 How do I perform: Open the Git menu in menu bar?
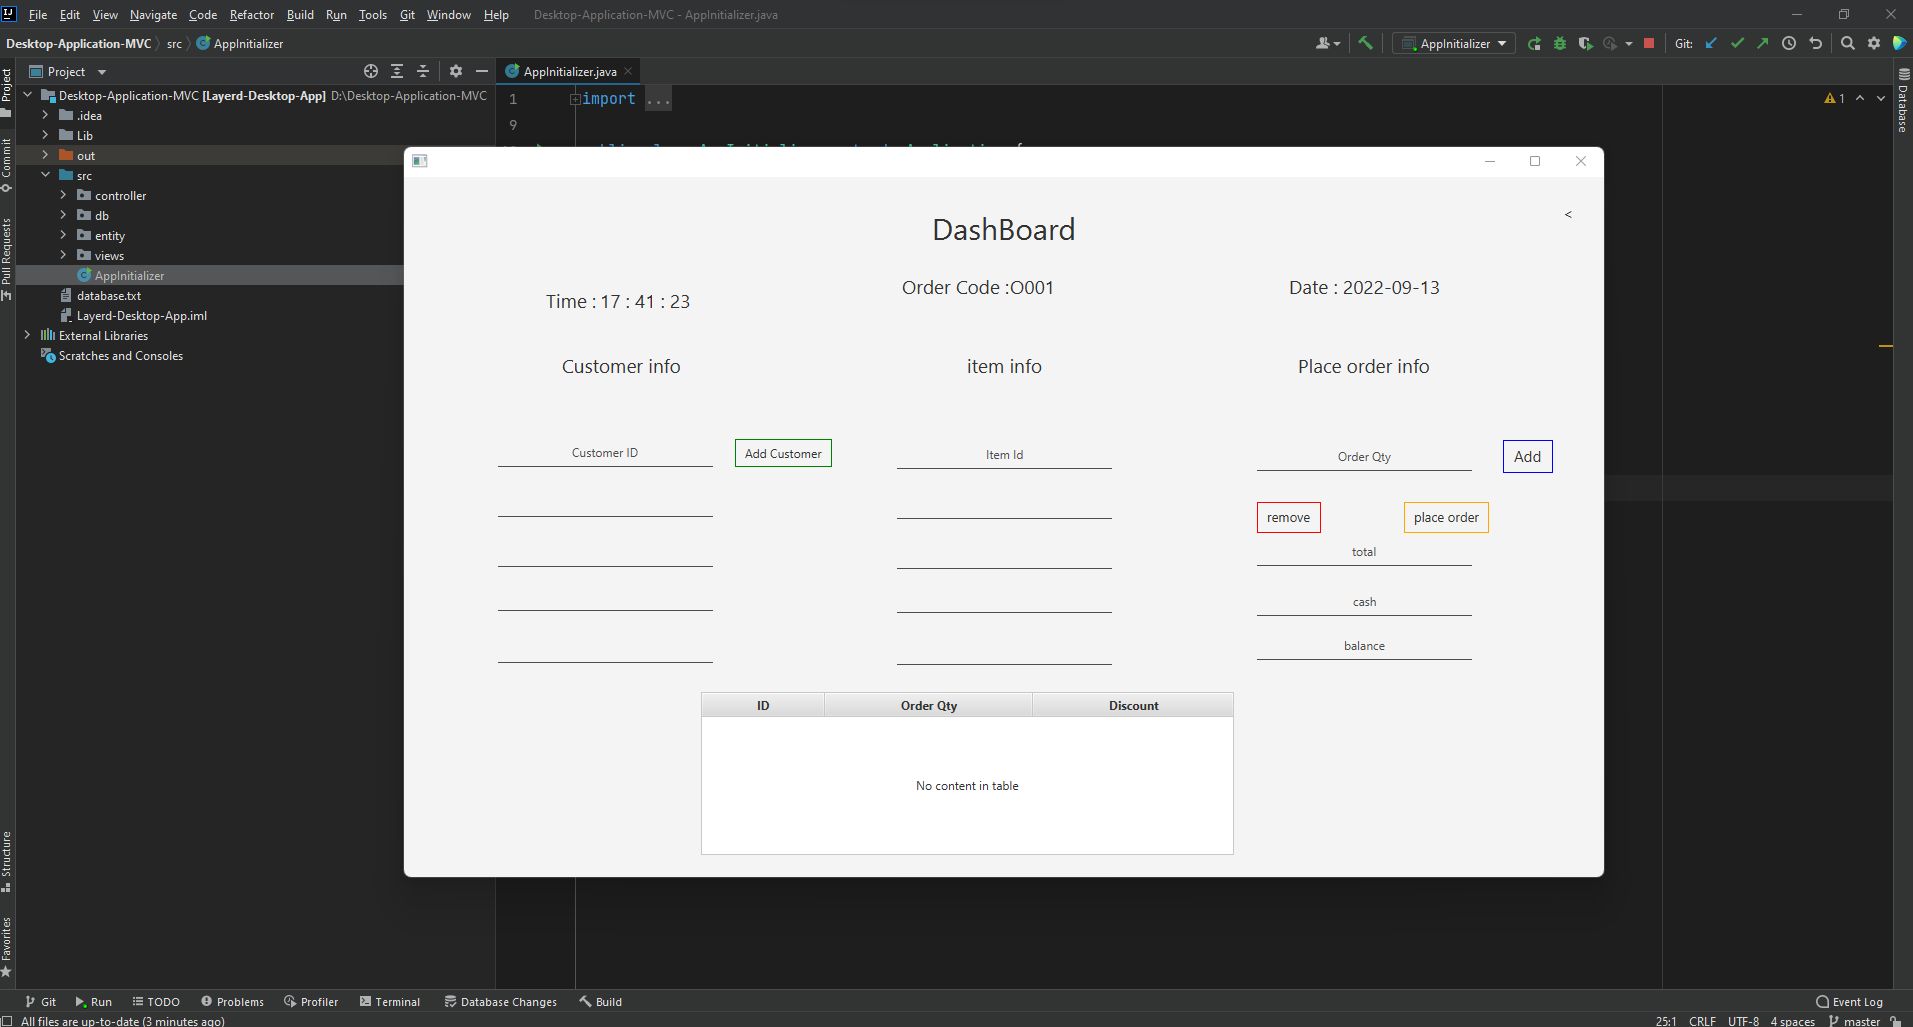(x=406, y=15)
